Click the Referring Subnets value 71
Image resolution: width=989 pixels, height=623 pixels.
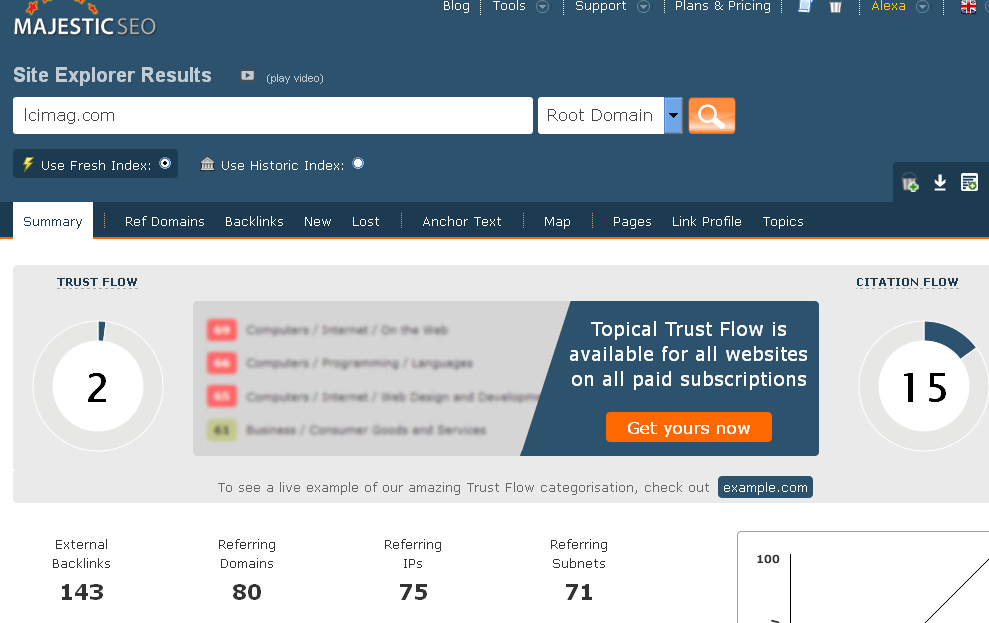click(x=579, y=592)
